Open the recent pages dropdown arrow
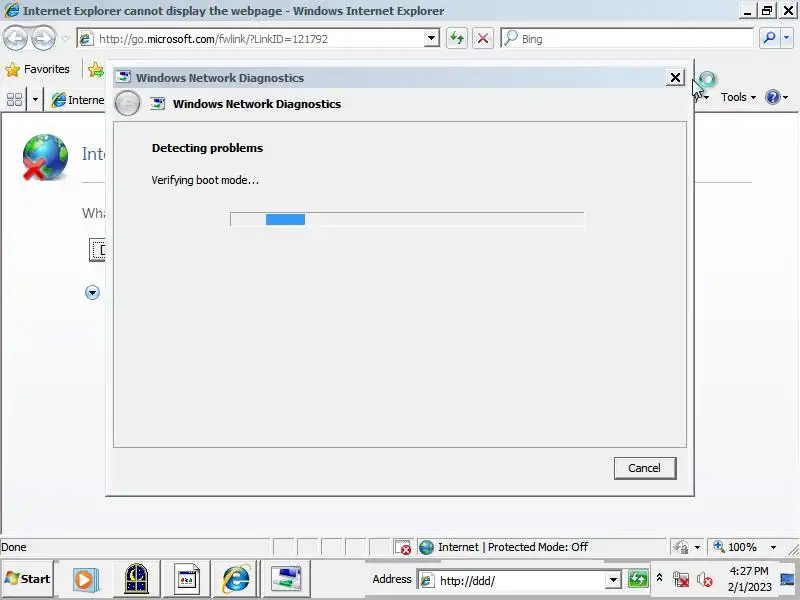This screenshot has height=600, width=800. (x=65, y=39)
